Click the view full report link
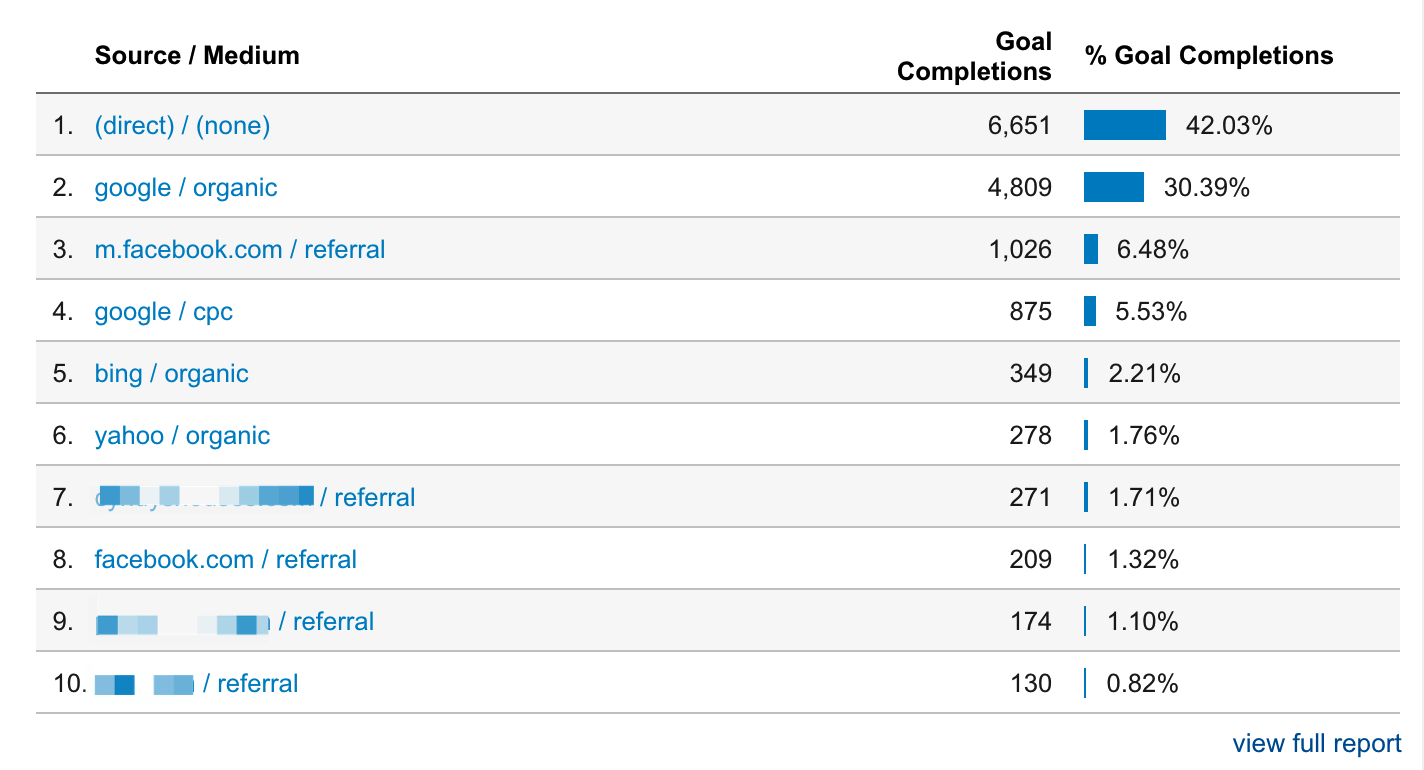Viewport: 1424px width, 770px height. pyautogui.click(x=1317, y=744)
